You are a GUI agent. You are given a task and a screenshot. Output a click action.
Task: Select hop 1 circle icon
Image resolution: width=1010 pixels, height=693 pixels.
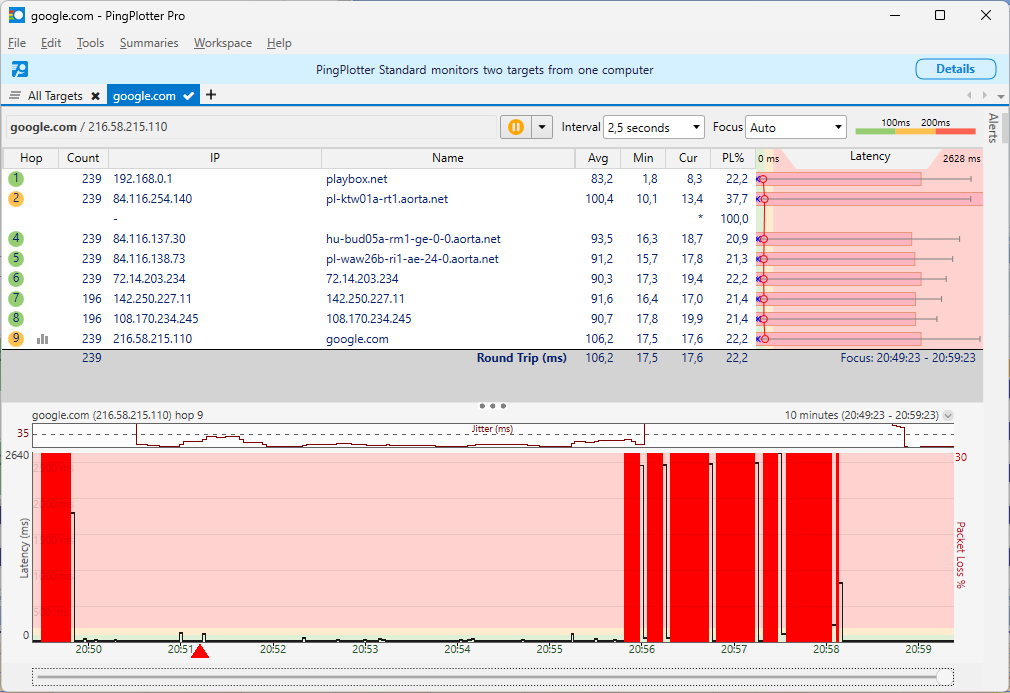click(16, 178)
